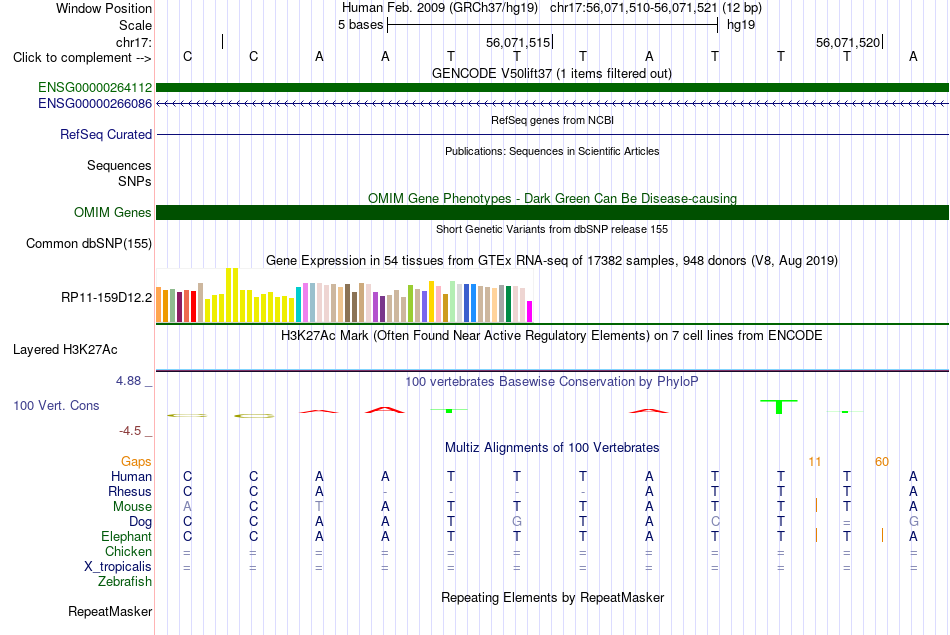Click the ENSG00000266086 intron arrow line
Image resolution: width=950 pixels, height=635 pixels.
point(552,104)
